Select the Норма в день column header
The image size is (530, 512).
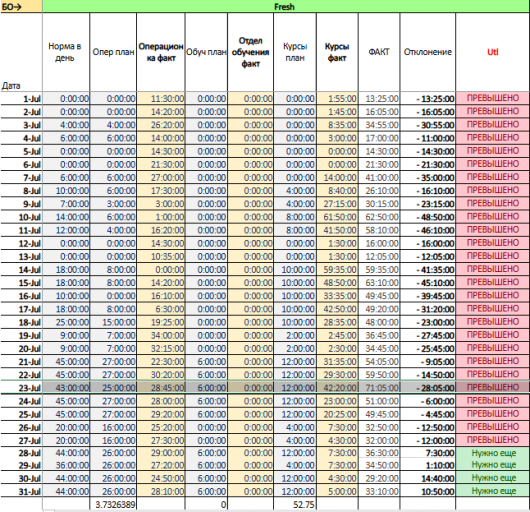click(66, 52)
